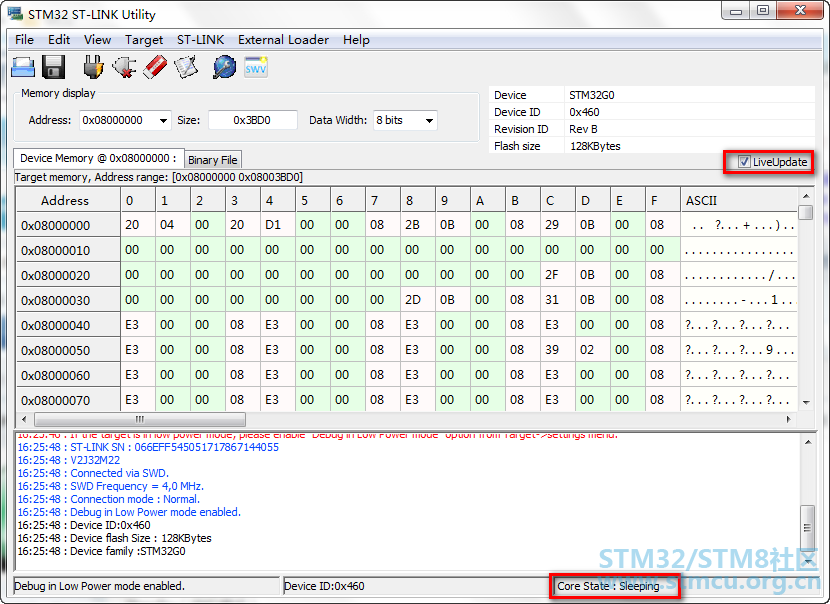830x604 pixels.
Task: Select row address 0x08000050
Action: [68, 350]
